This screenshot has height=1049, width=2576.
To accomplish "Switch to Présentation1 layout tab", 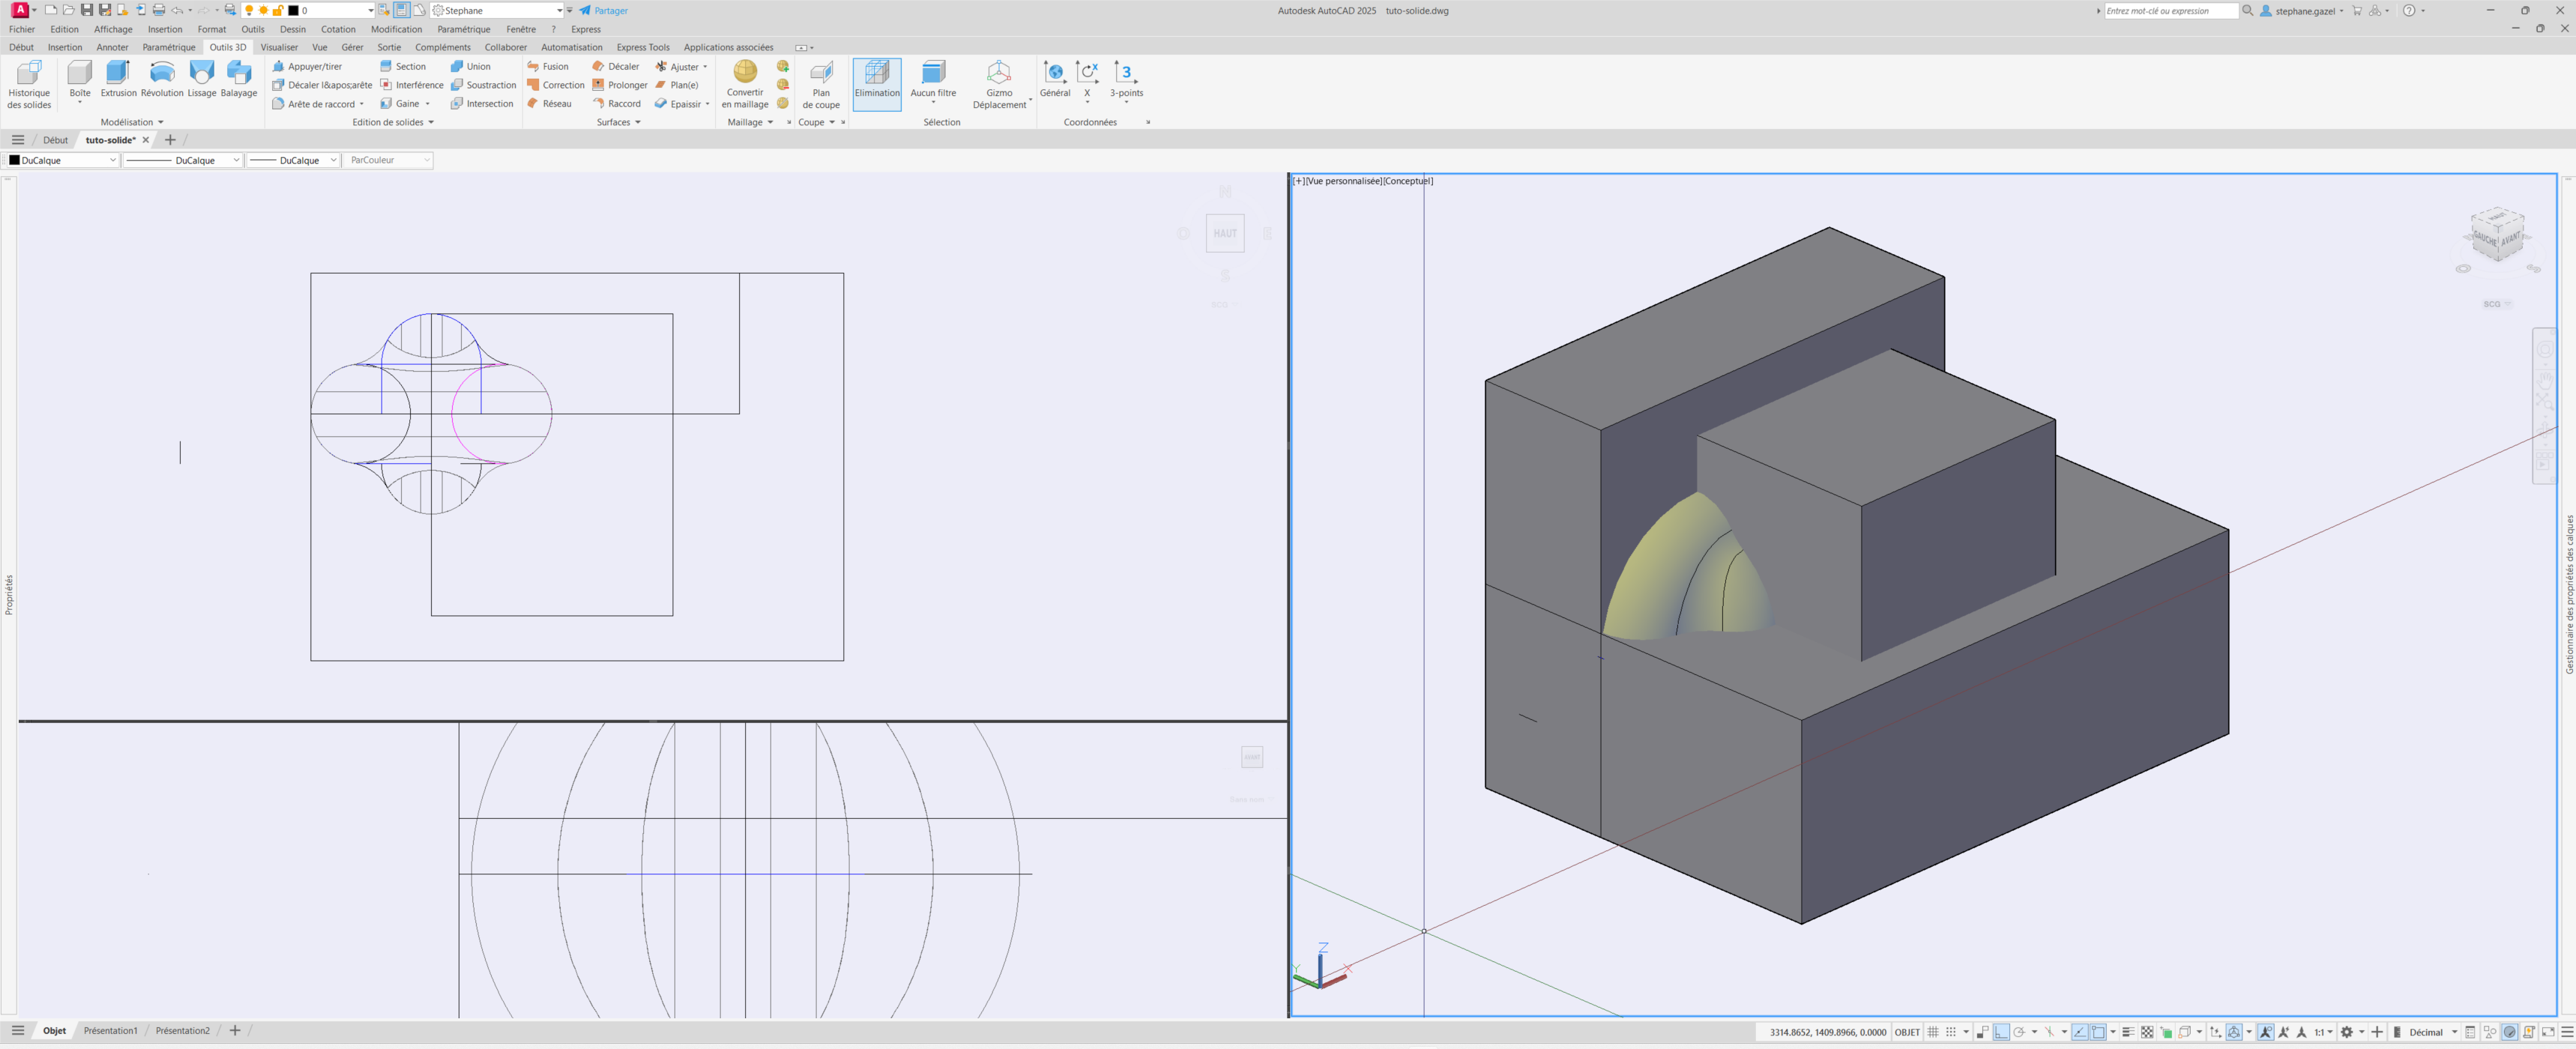I will (x=110, y=1031).
